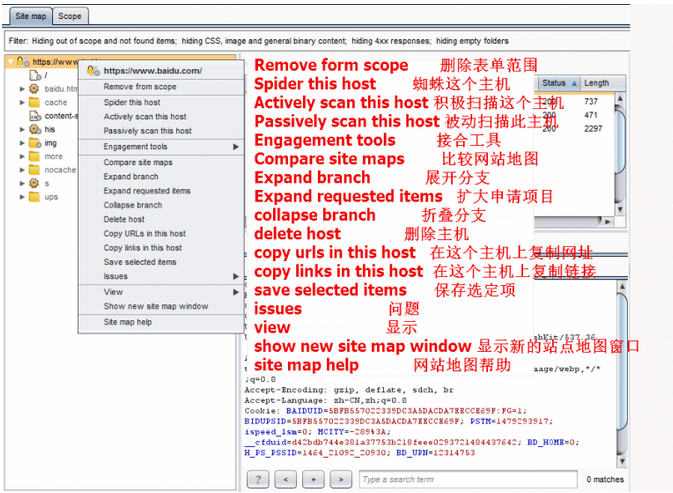This screenshot has width=673, height=493.
Task: Click the Accept-Language header line
Action: [325, 400]
